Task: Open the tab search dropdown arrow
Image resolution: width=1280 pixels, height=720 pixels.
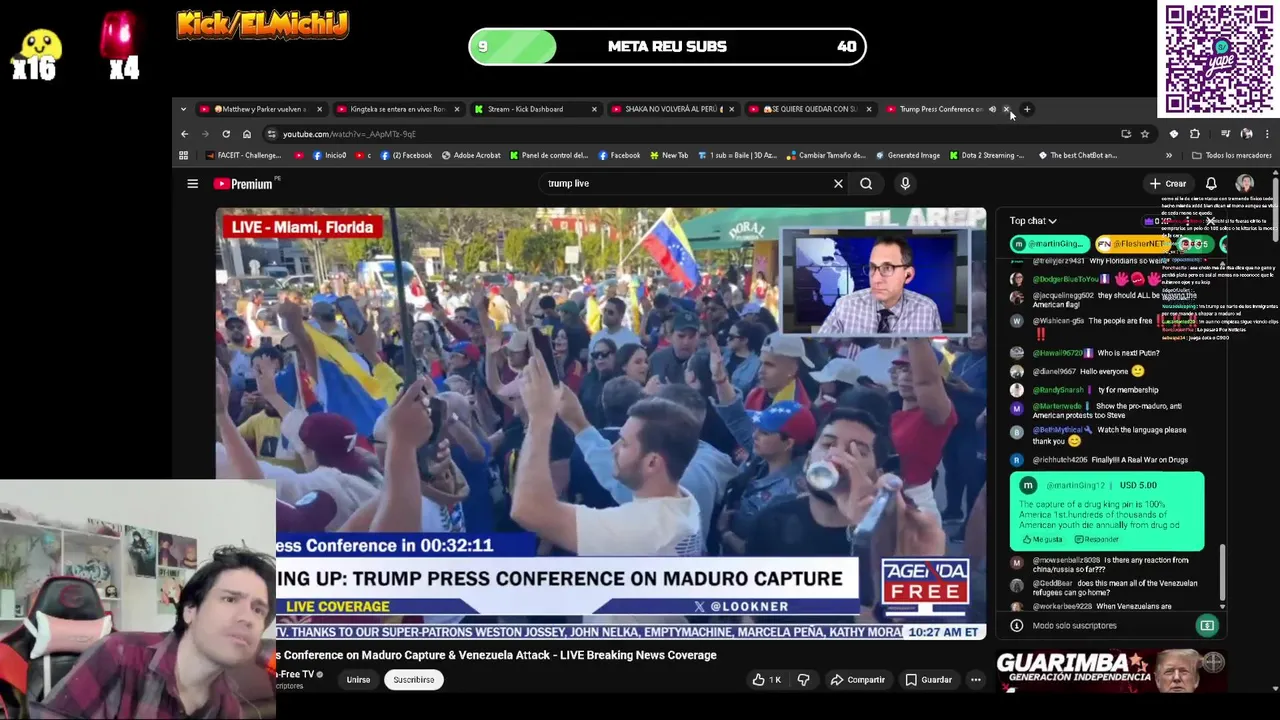Action: coord(183,109)
